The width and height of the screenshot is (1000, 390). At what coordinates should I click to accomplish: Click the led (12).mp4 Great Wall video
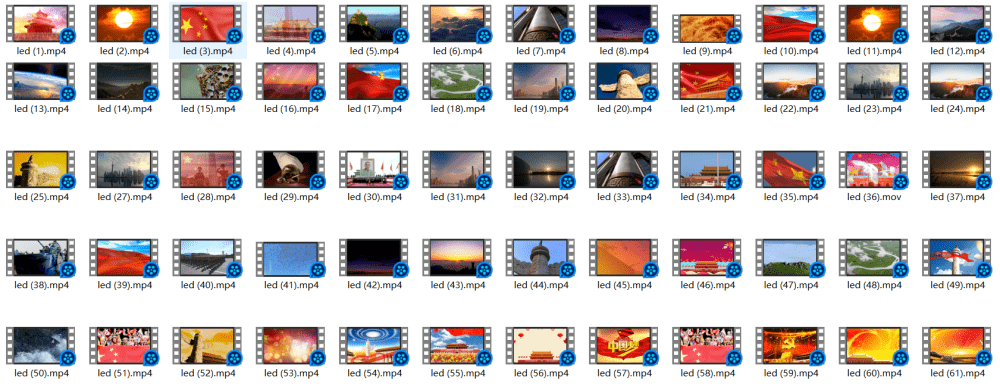[x=958, y=24]
